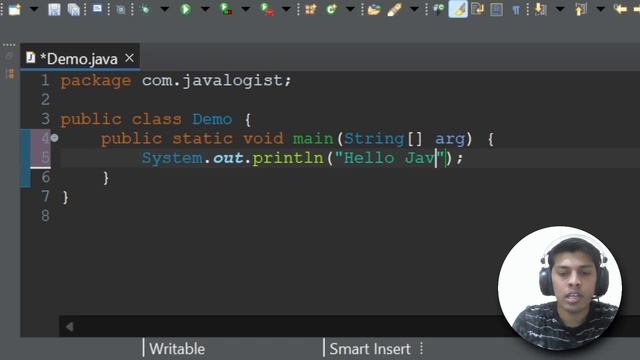Click the 'package' keyword on line 1
This screenshot has width=640, height=360.
[x=96, y=81]
